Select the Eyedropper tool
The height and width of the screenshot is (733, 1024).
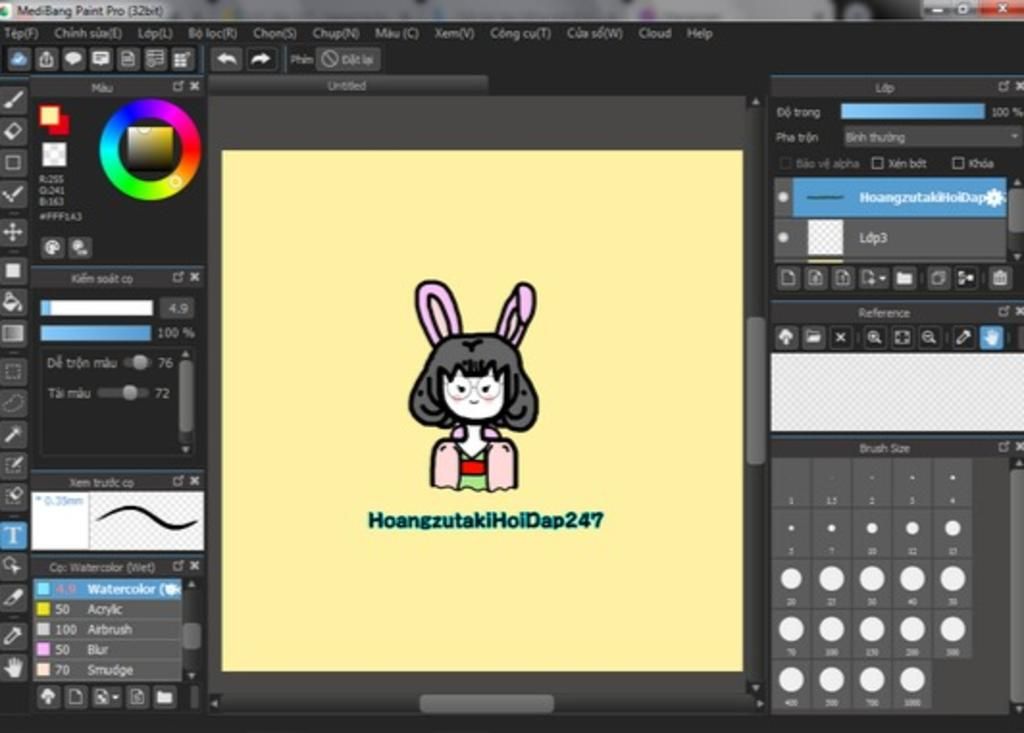click(13, 635)
